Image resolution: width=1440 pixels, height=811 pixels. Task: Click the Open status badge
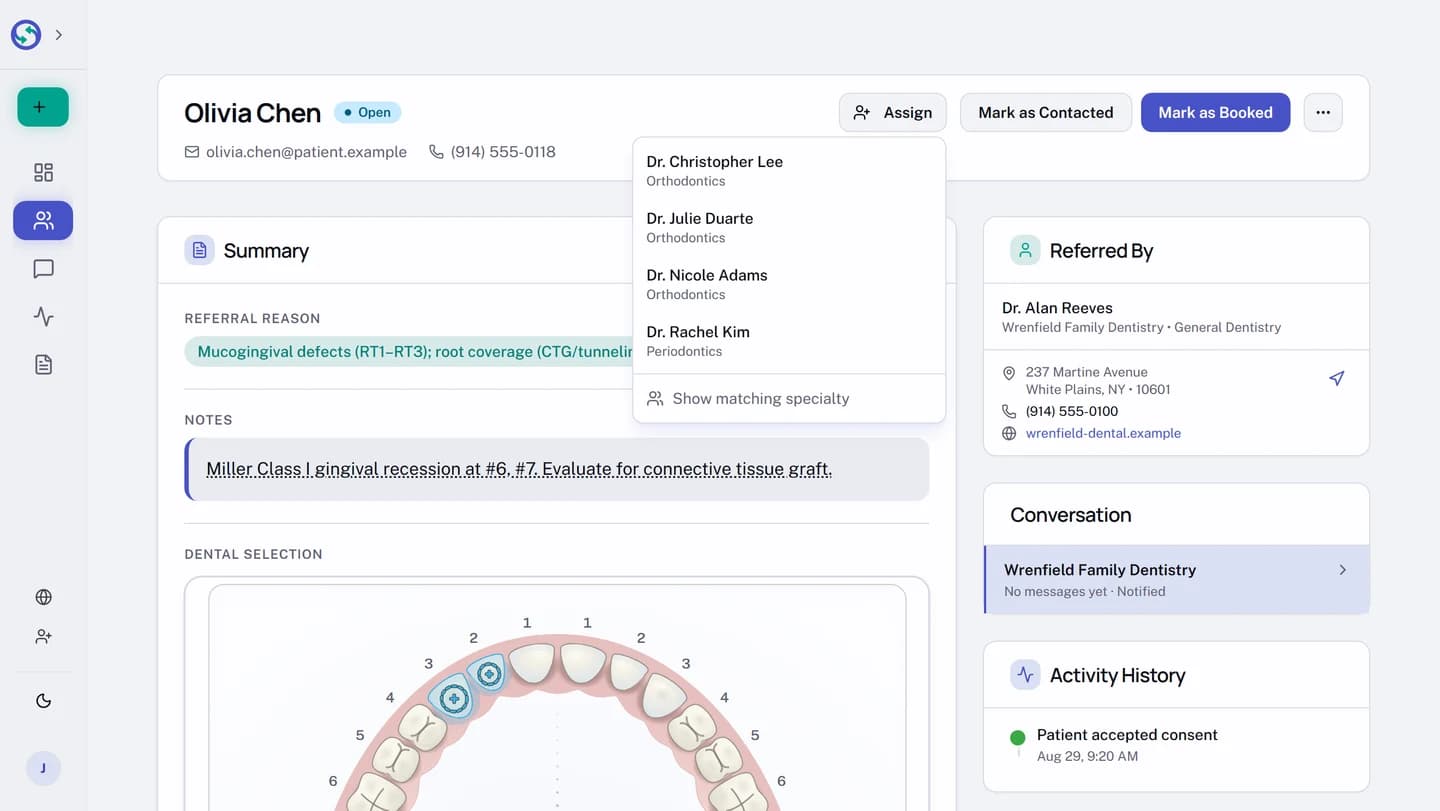point(367,113)
